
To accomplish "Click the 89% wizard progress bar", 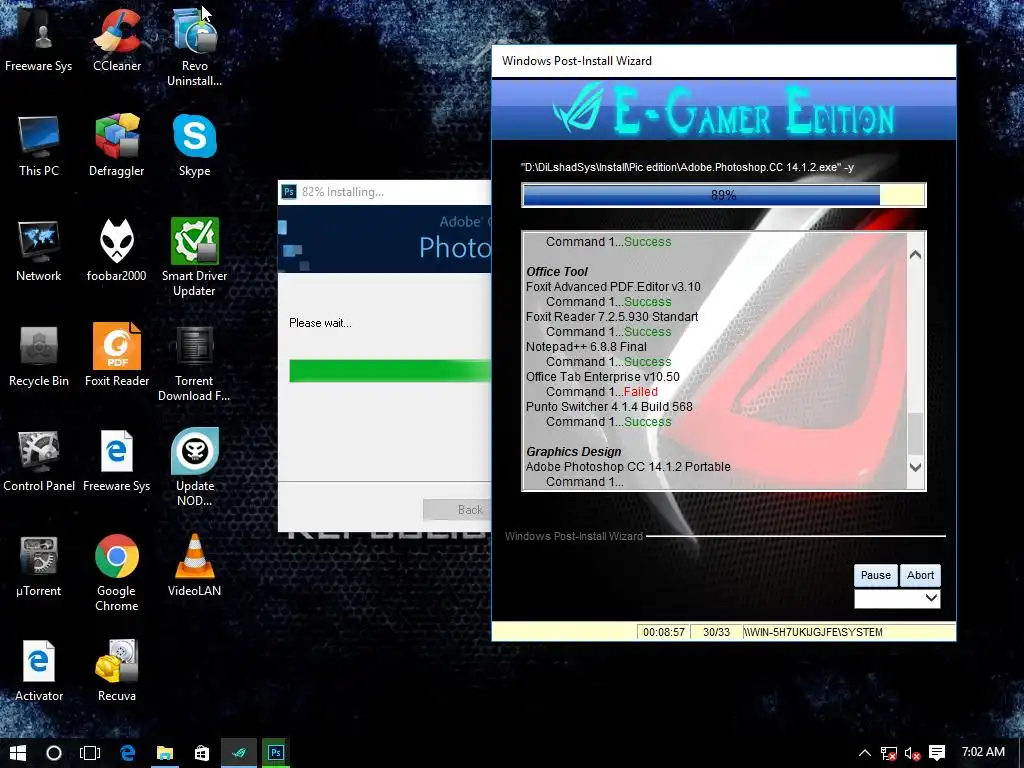I will pyautogui.click(x=724, y=195).
